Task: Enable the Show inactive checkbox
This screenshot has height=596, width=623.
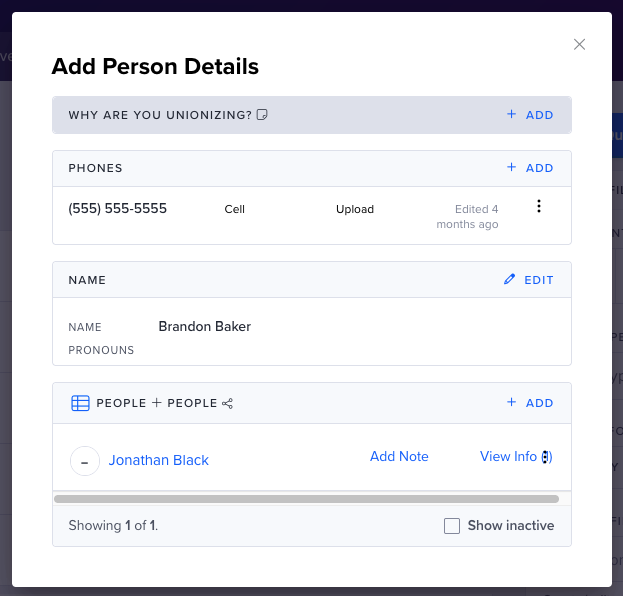Action: click(452, 526)
